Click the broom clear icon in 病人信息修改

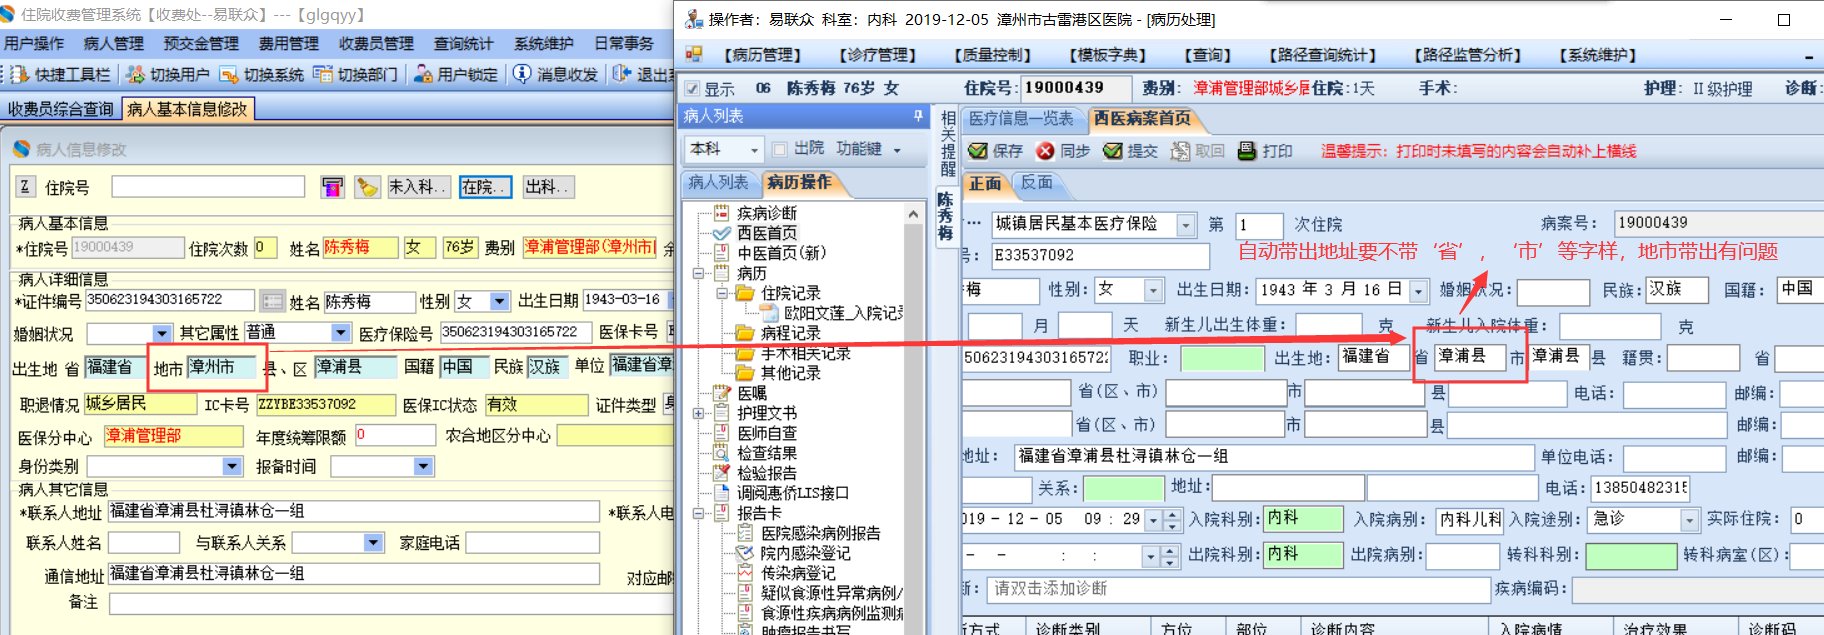[x=367, y=187]
